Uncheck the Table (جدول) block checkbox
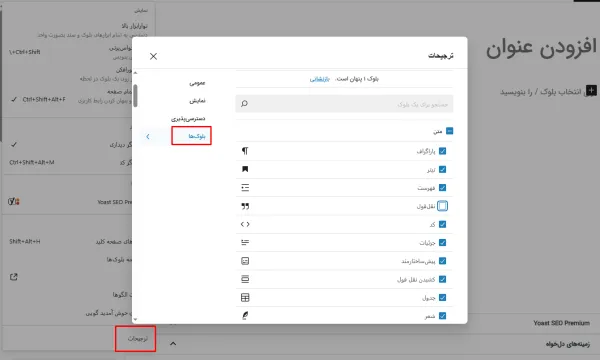 442,298
